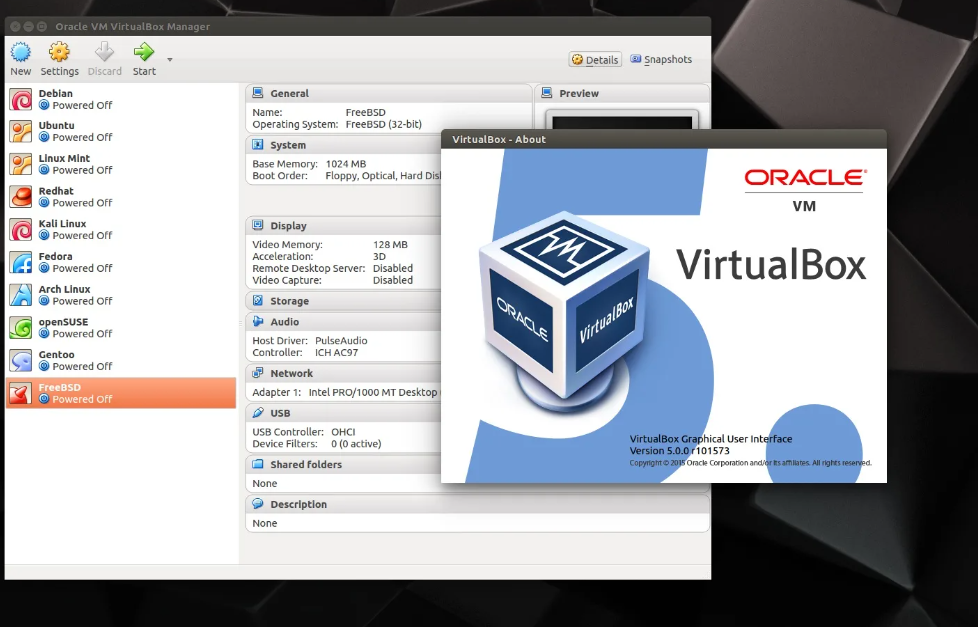Image resolution: width=978 pixels, height=627 pixels.
Task: Click the General section icon
Action: click(x=258, y=93)
